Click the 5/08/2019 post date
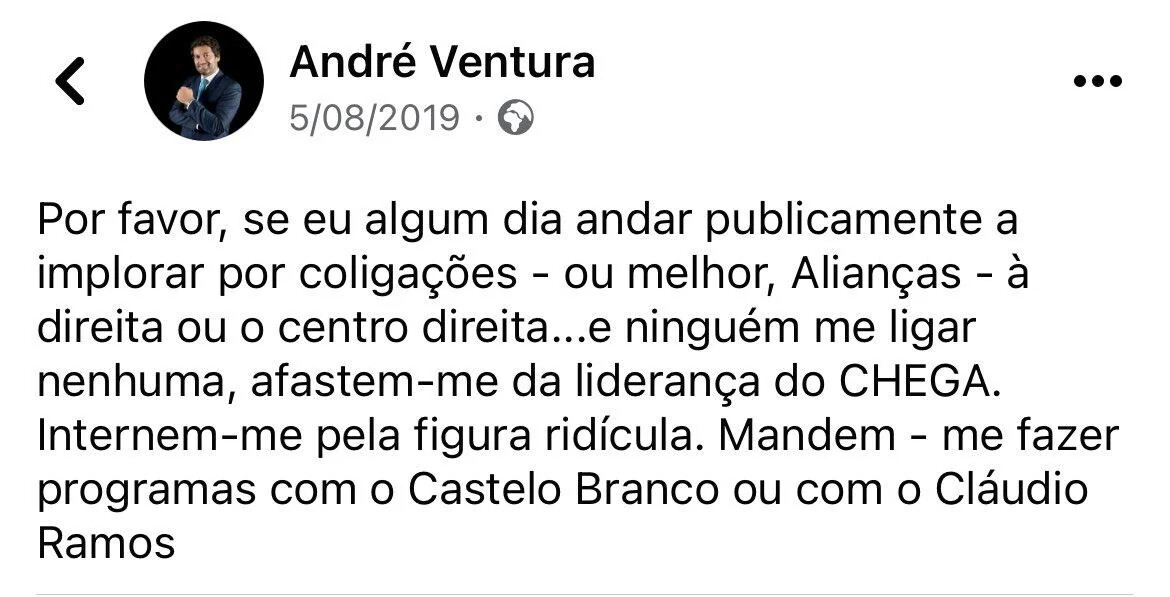This screenshot has width=1170, height=597. point(374,119)
